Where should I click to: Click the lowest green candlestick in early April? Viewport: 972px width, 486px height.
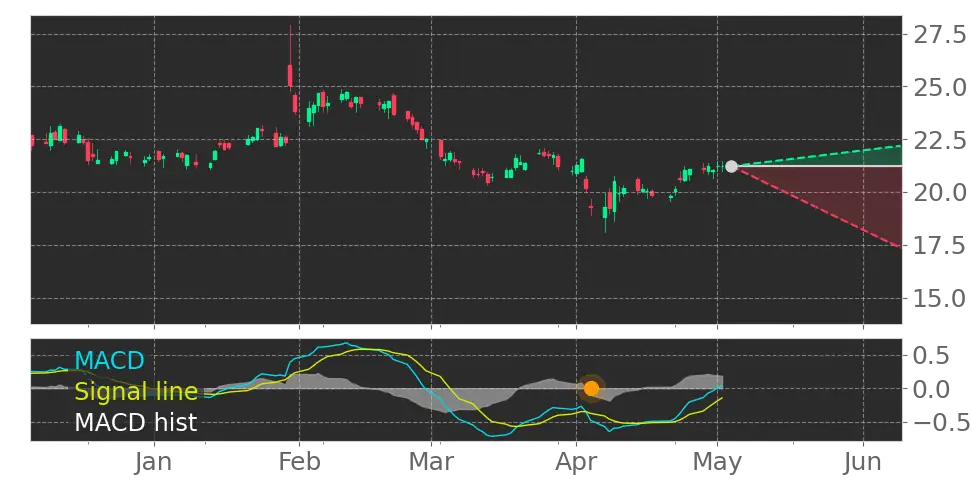(606, 212)
